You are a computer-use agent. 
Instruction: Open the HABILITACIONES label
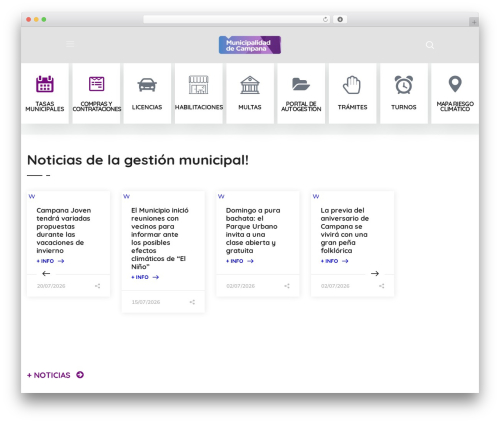click(x=199, y=107)
